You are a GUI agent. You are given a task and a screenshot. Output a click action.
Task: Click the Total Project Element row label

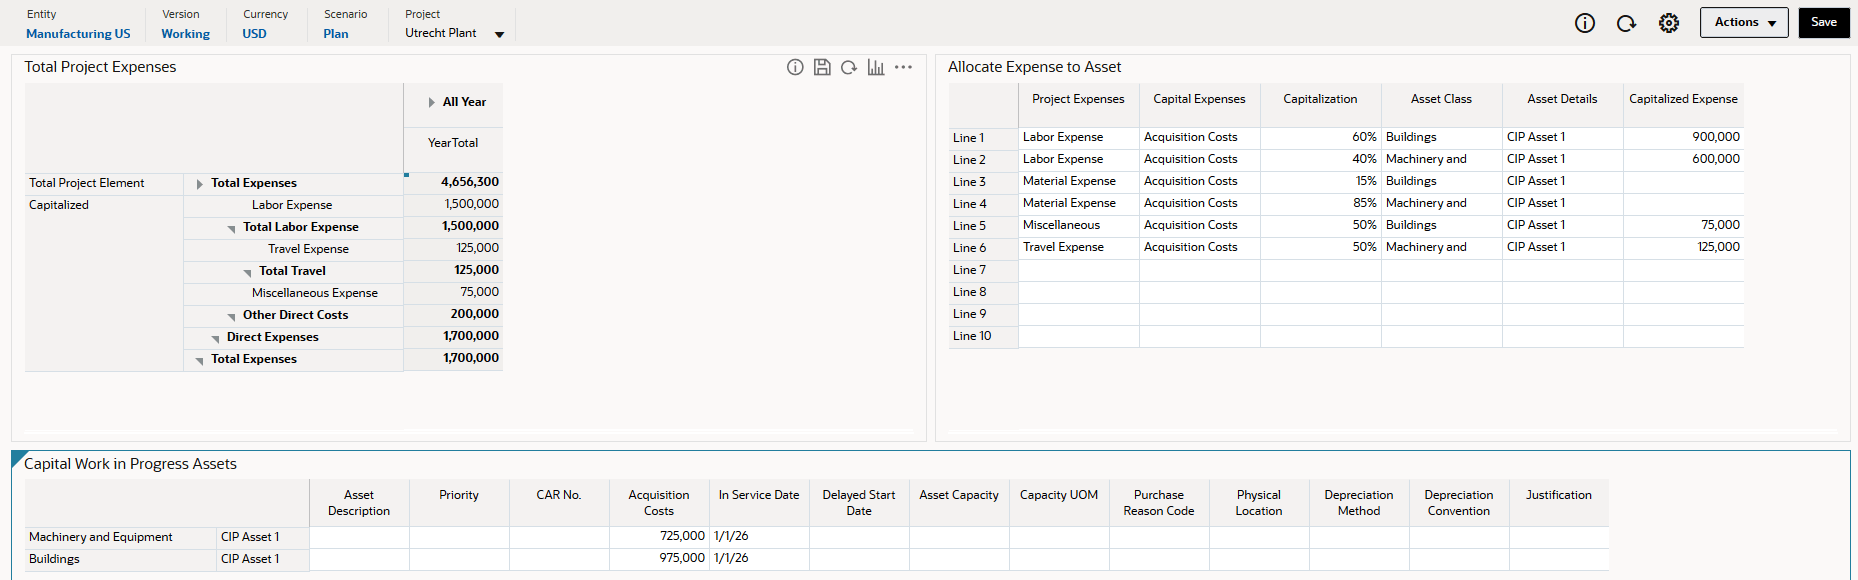[104, 183]
